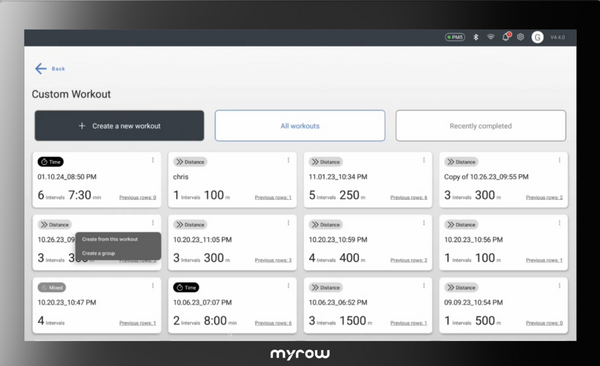Open the settings gear icon
This screenshot has height=366, width=600.
(x=520, y=37)
